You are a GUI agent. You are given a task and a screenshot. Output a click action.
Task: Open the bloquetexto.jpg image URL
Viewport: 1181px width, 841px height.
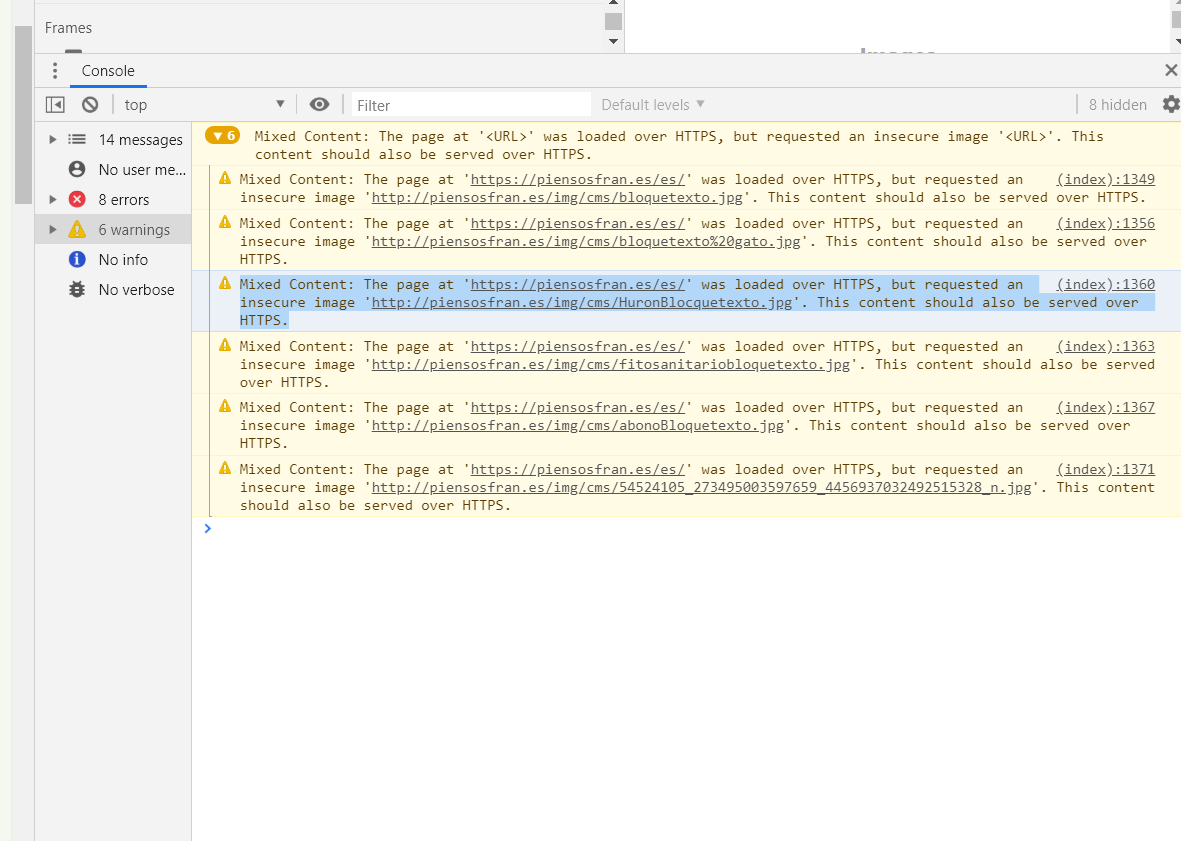click(x=557, y=197)
